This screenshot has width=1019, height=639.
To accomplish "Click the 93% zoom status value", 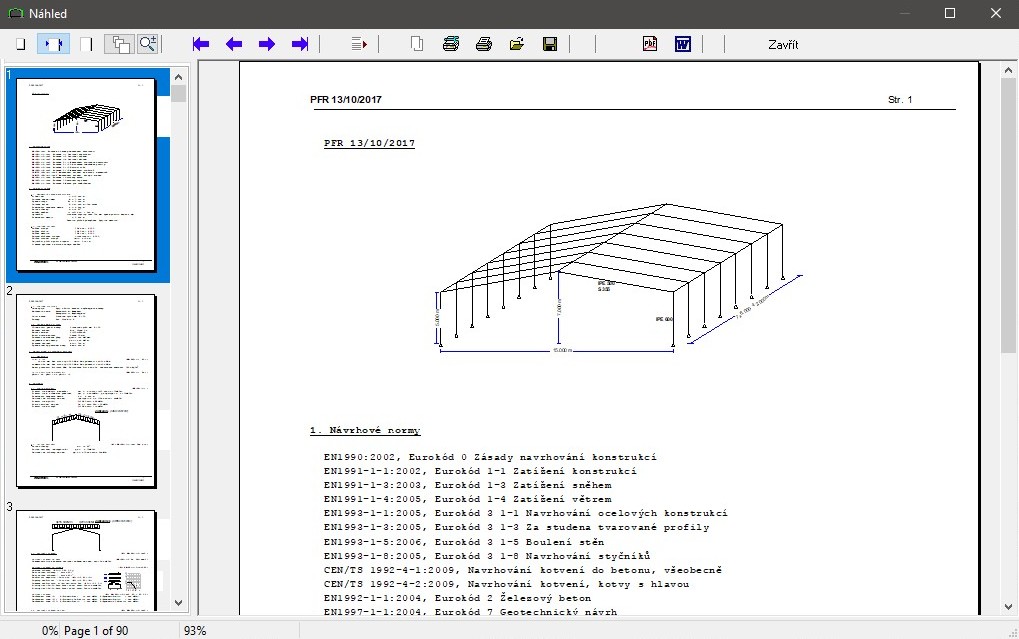I will [195, 631].
